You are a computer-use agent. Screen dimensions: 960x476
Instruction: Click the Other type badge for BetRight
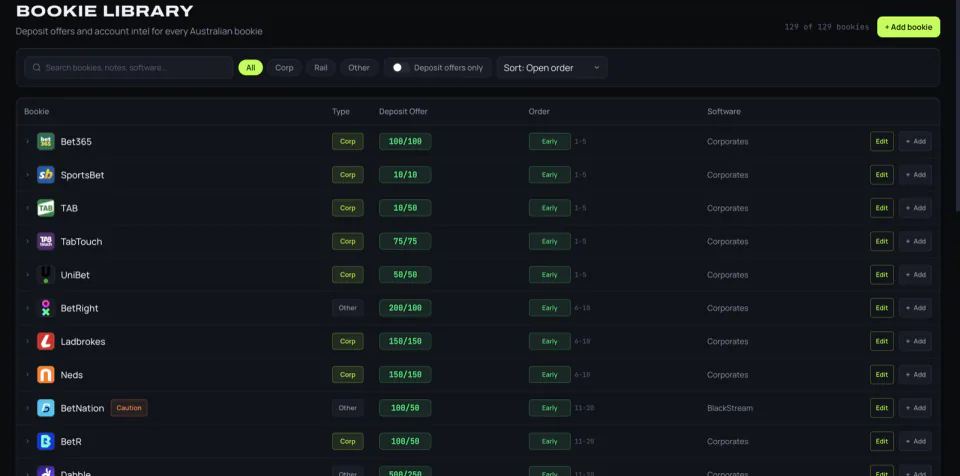click(x=348, y=308)
